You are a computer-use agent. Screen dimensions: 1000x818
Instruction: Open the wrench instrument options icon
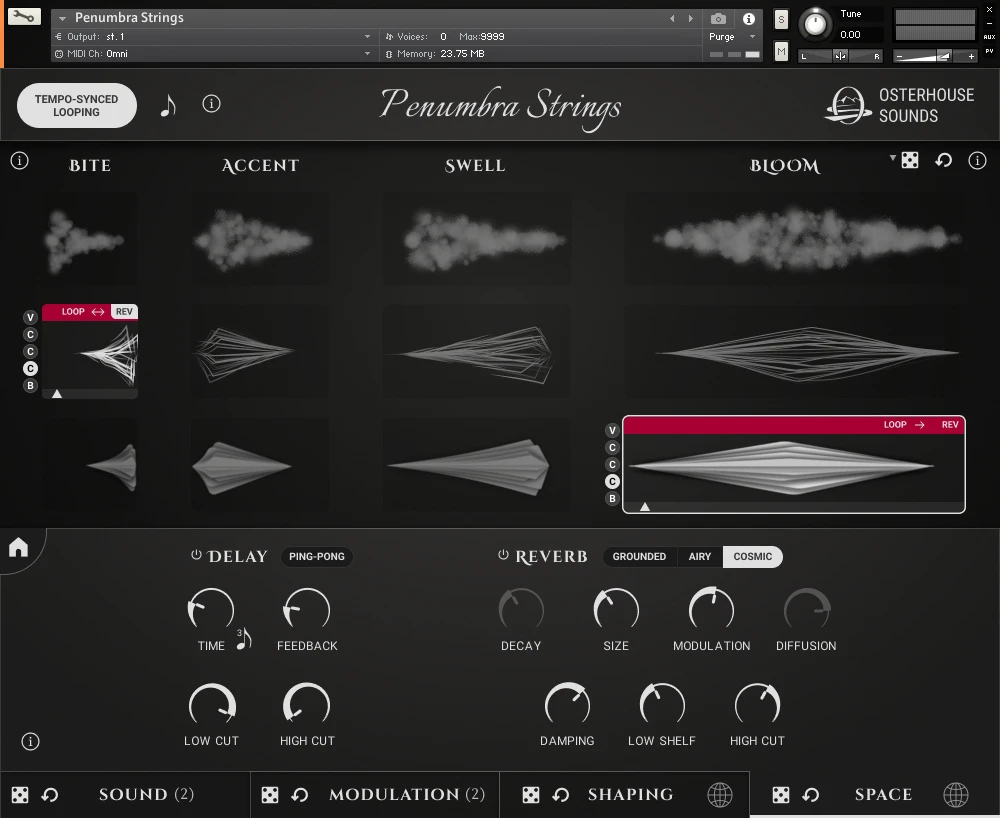[x=24, y=17]
